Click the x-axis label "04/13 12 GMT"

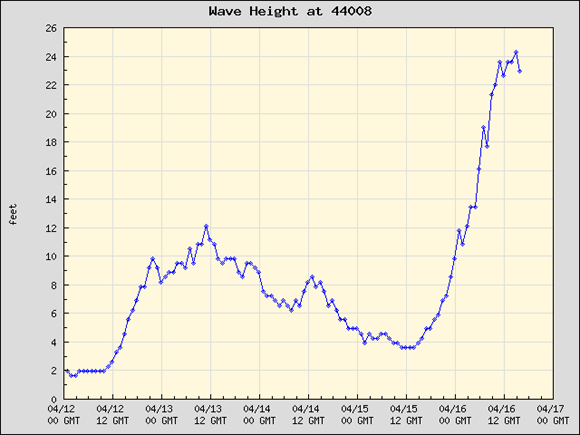210,415
